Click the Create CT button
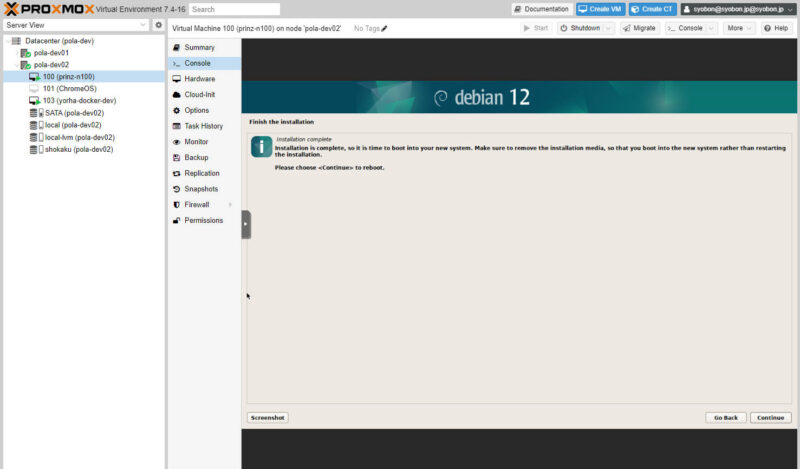The width and height of the screenshot is (800, 469). pyautogui.click(x=653, y=9)
